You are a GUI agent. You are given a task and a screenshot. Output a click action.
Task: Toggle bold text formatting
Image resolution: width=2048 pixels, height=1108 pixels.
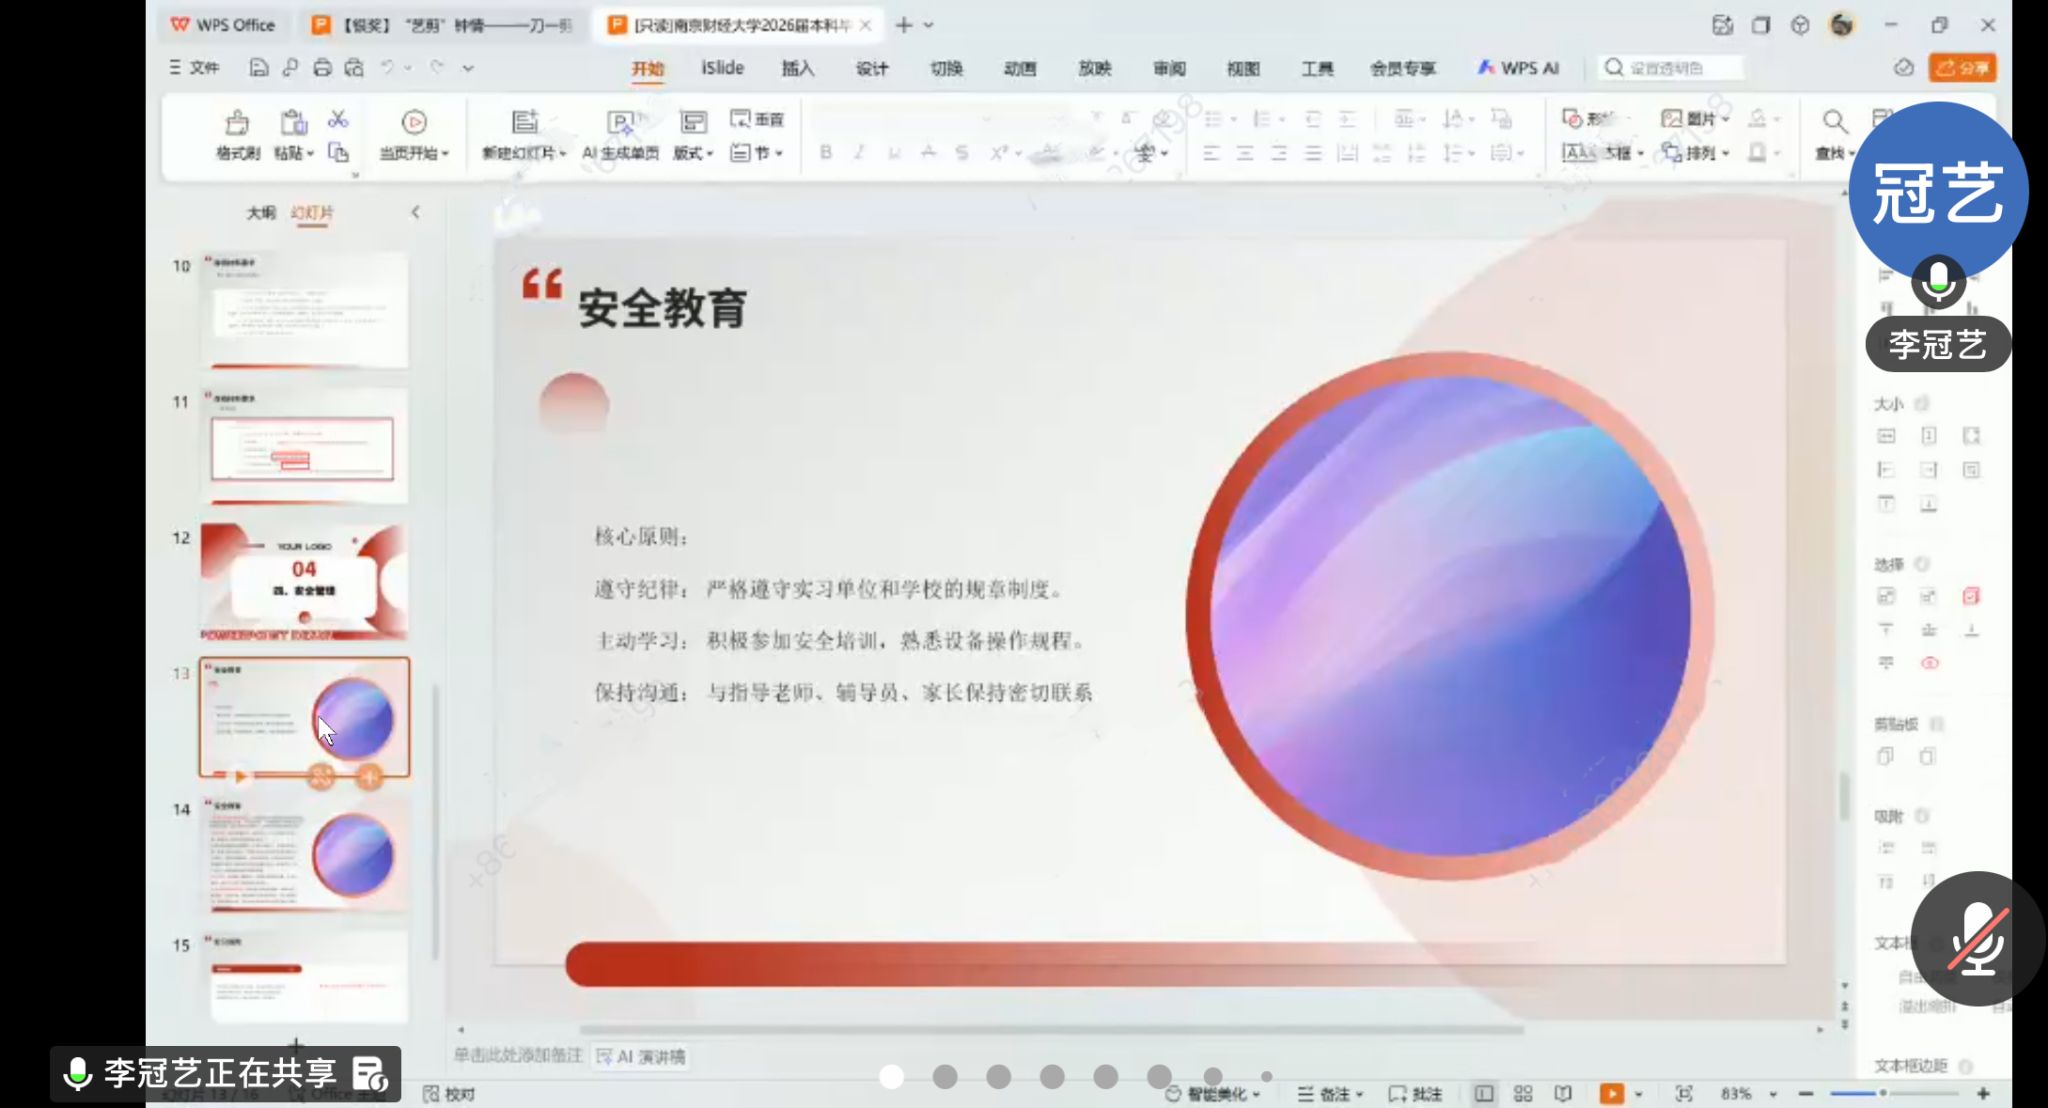825,152
